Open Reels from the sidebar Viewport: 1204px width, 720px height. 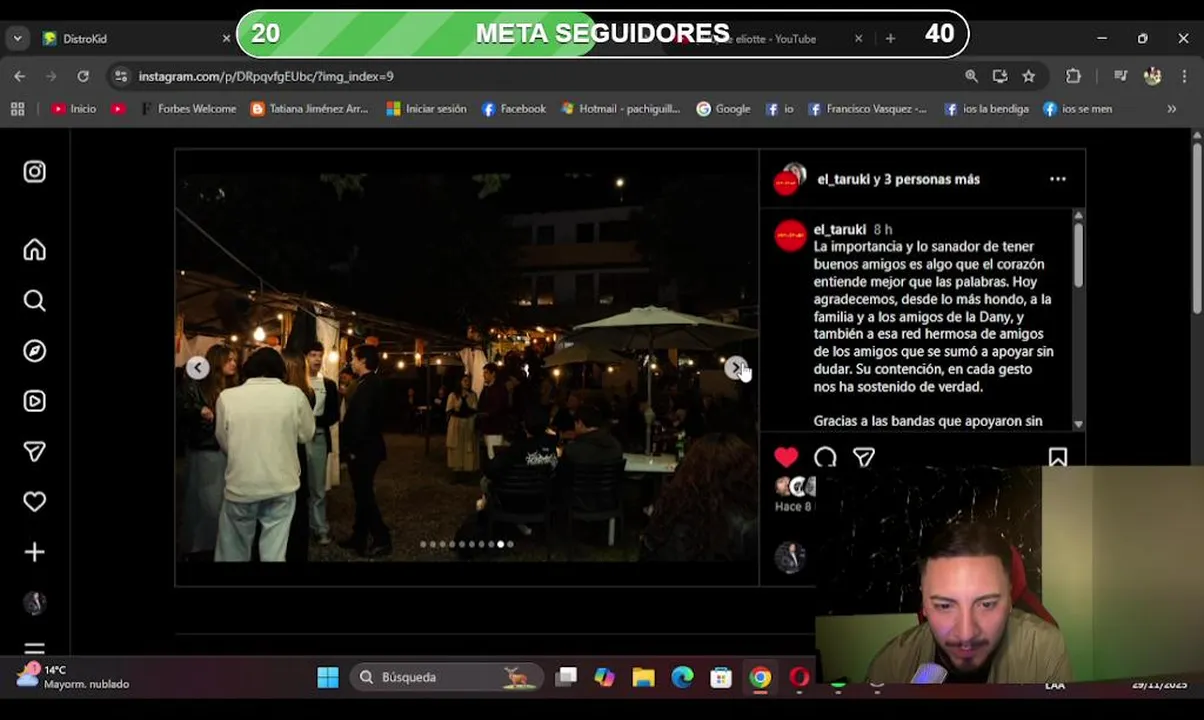[x=35, y=401]
